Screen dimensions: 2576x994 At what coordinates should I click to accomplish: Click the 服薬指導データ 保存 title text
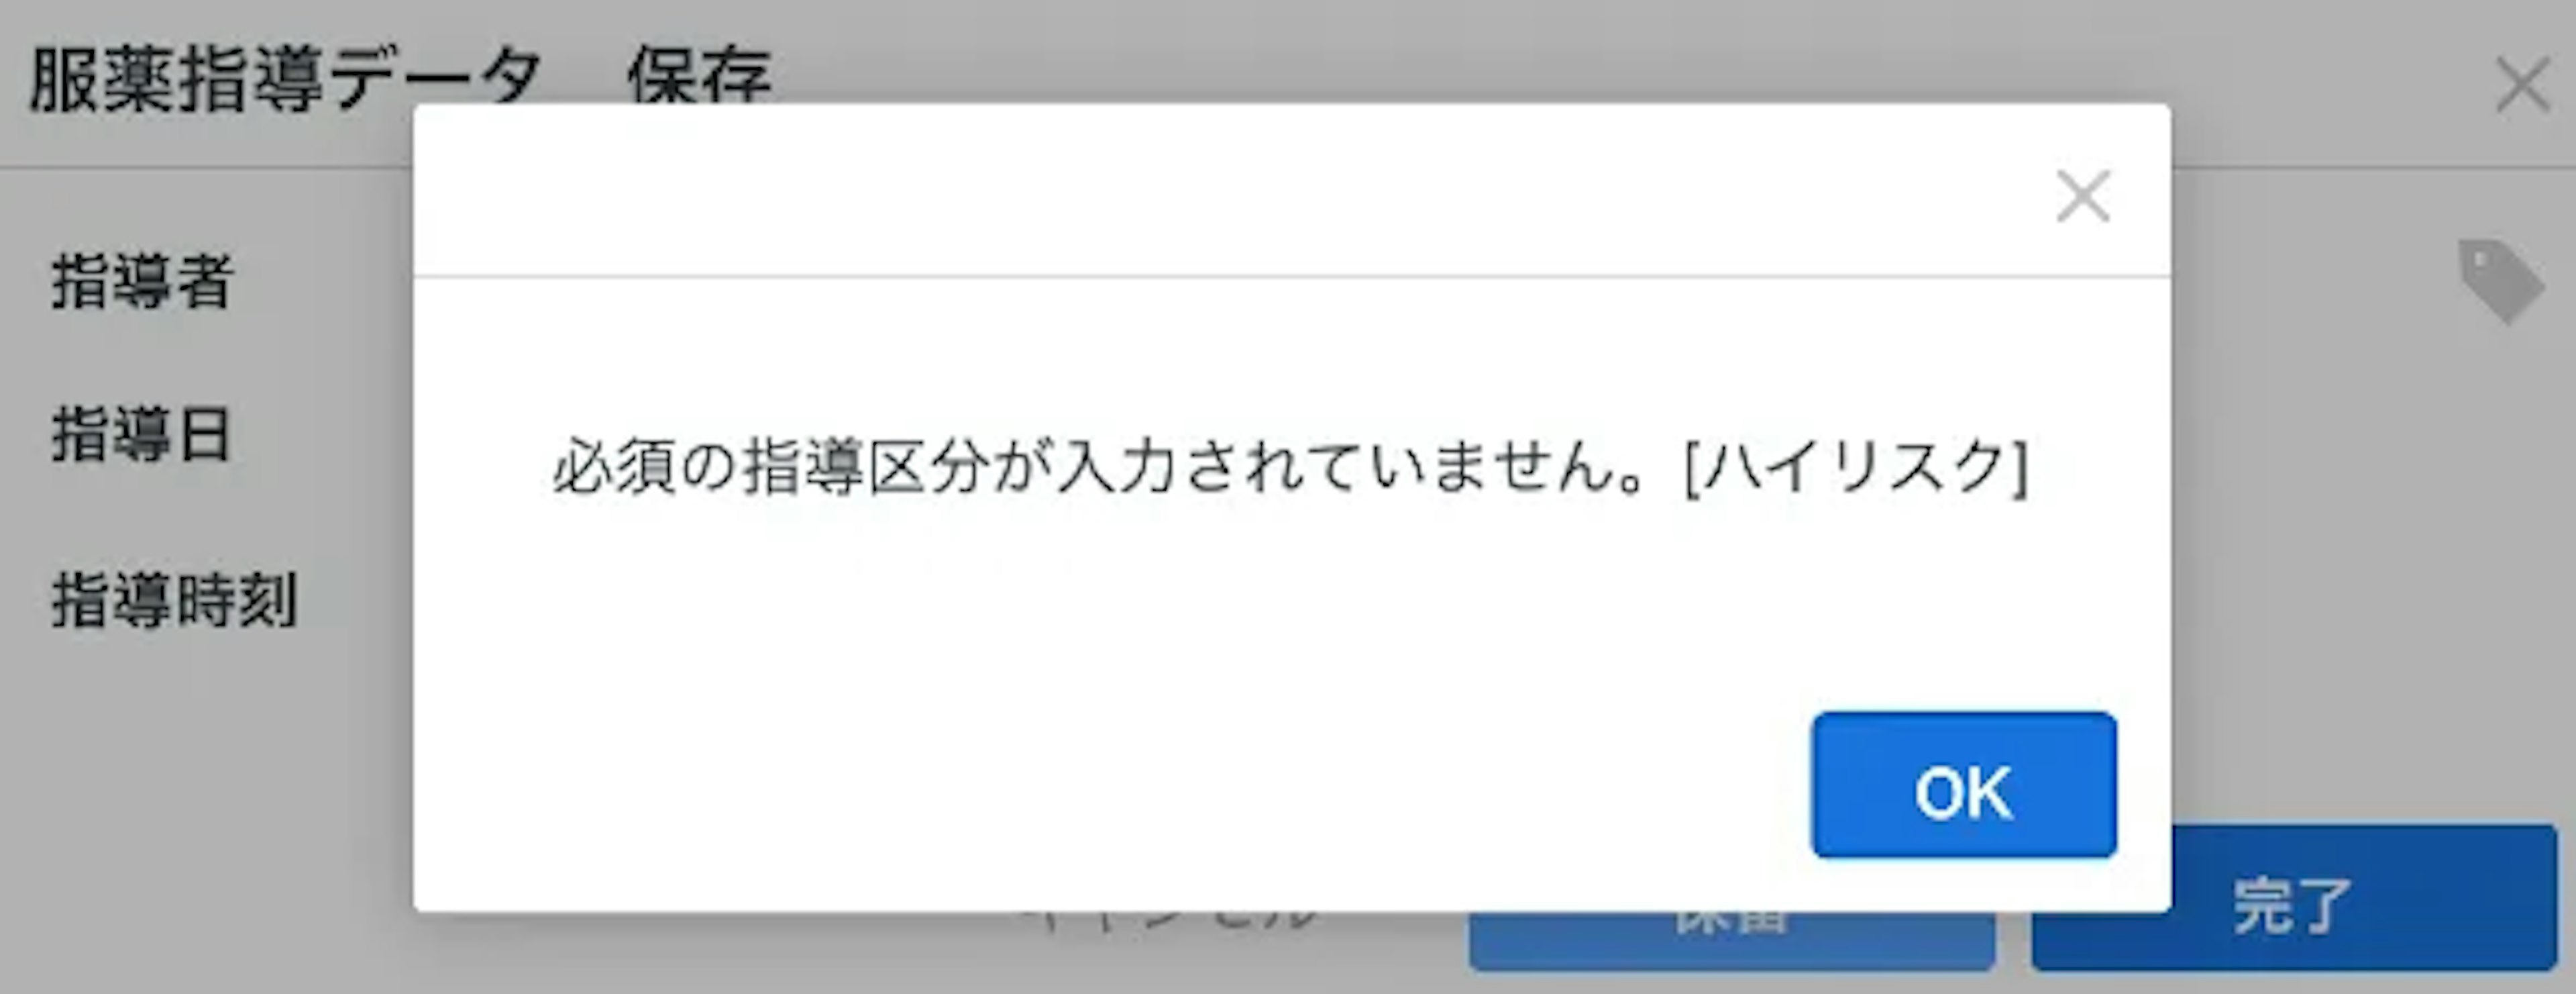(x=400, y=78)
